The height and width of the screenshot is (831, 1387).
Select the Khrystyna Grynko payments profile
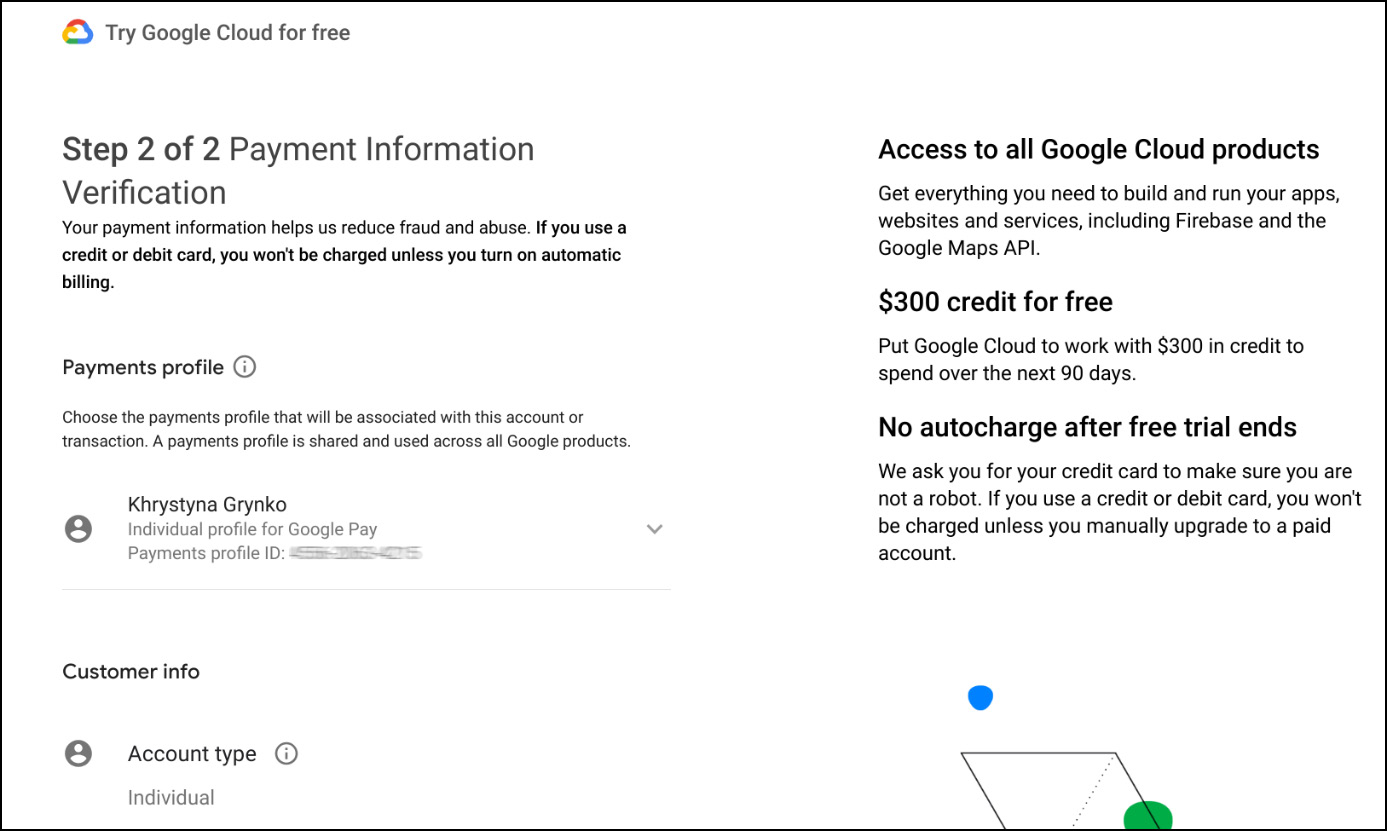click(366, 529)
